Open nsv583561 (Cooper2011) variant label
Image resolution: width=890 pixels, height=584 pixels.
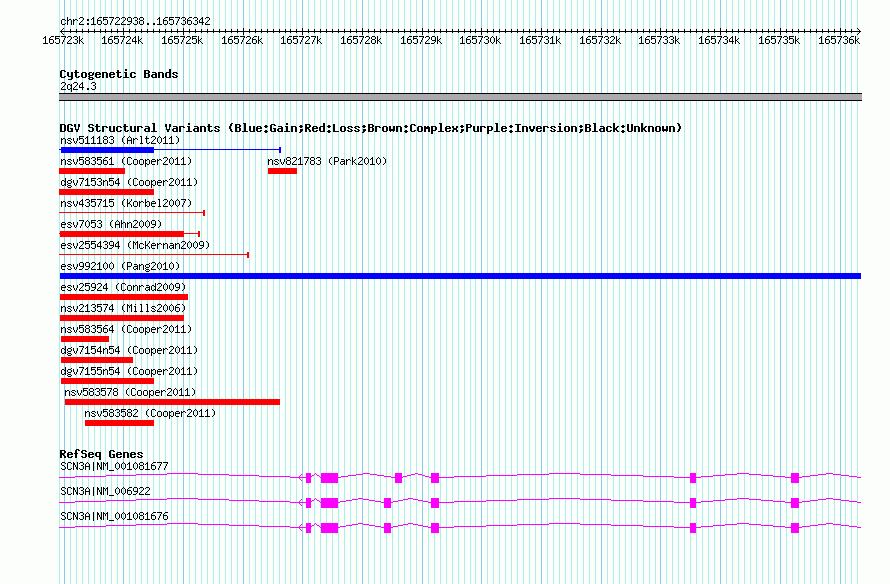[126, 161]
